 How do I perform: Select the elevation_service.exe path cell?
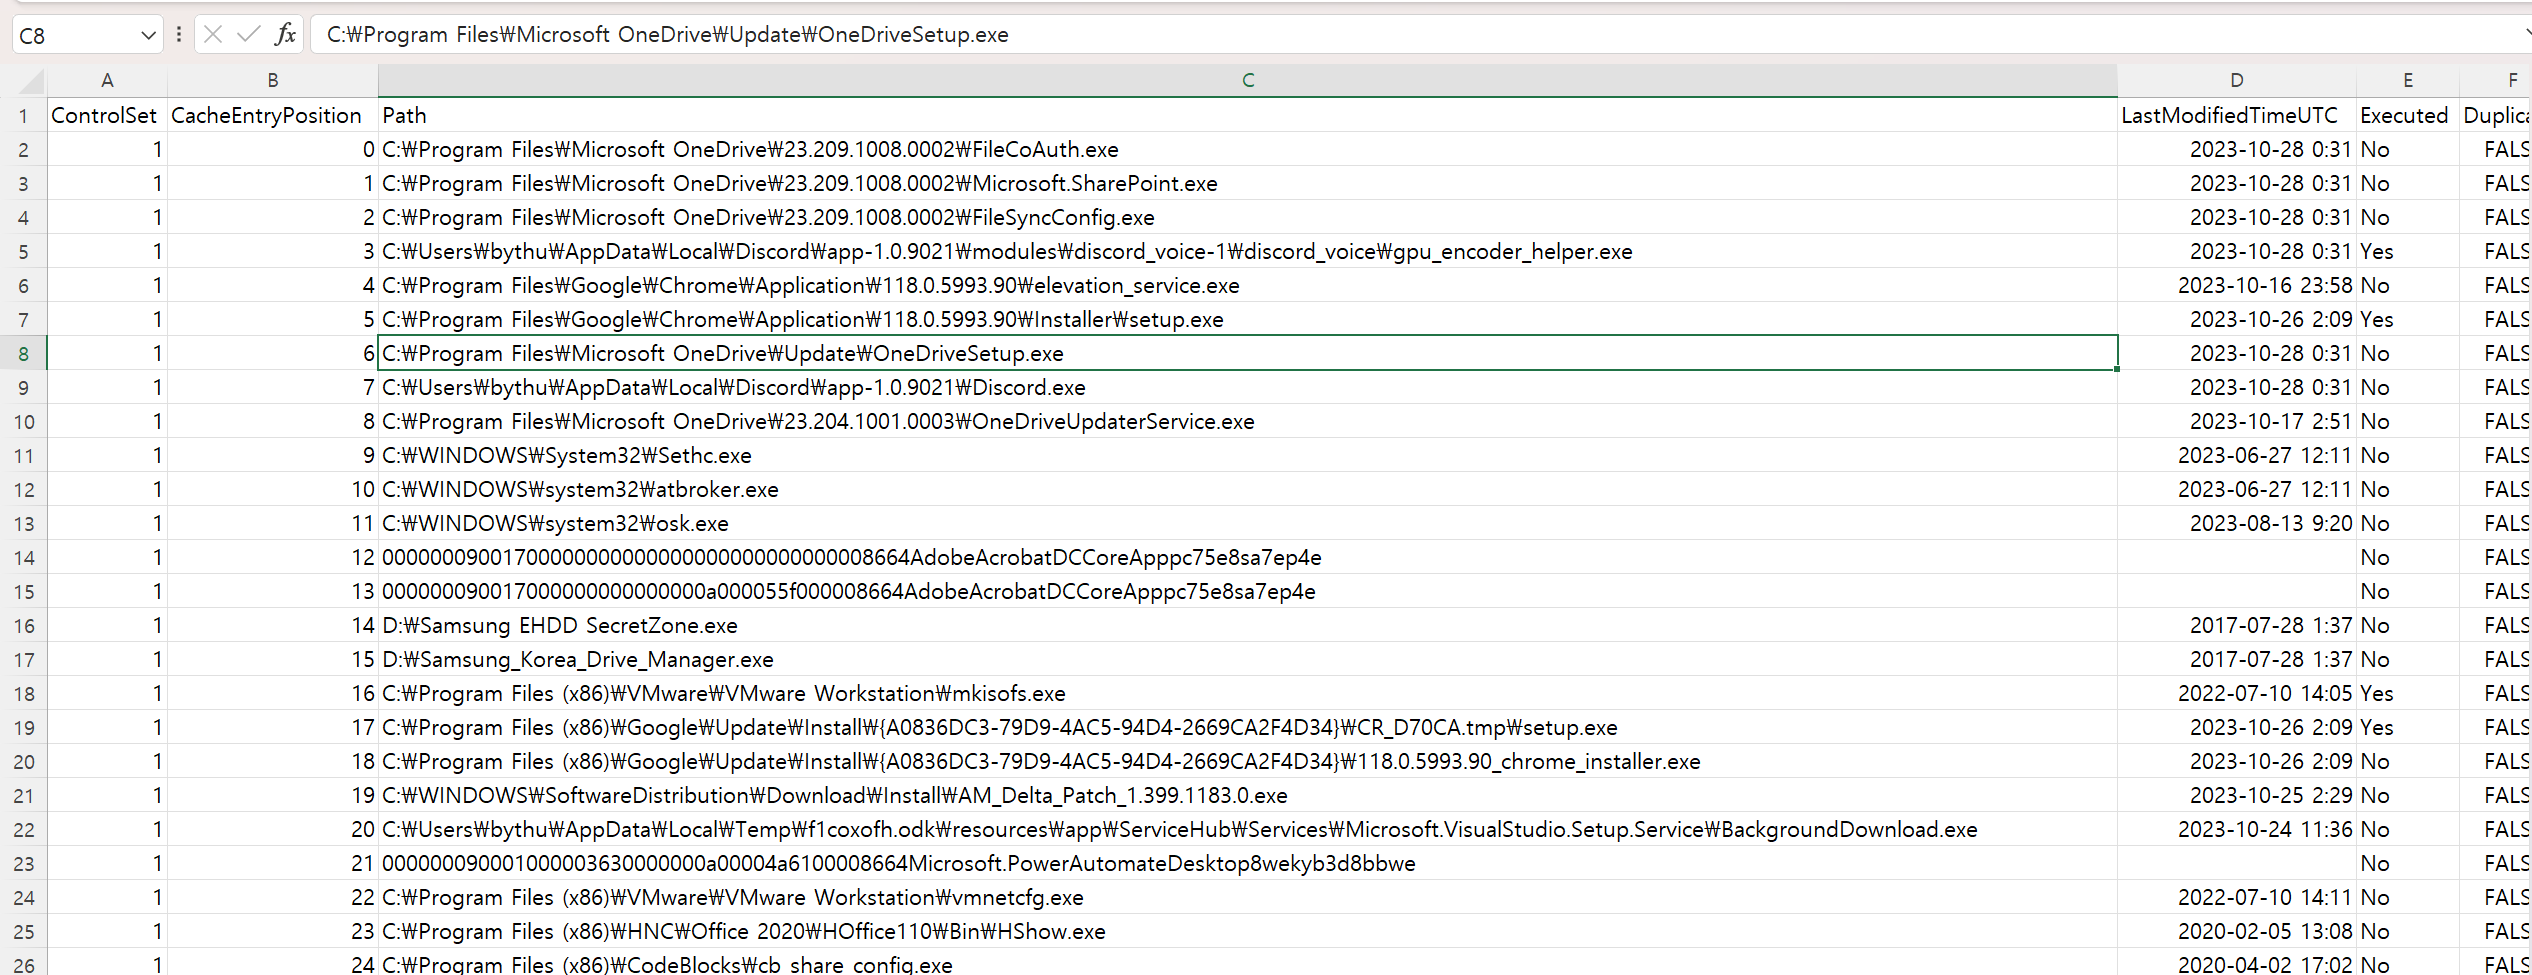pyautogui.click(x=1248, y=286)
